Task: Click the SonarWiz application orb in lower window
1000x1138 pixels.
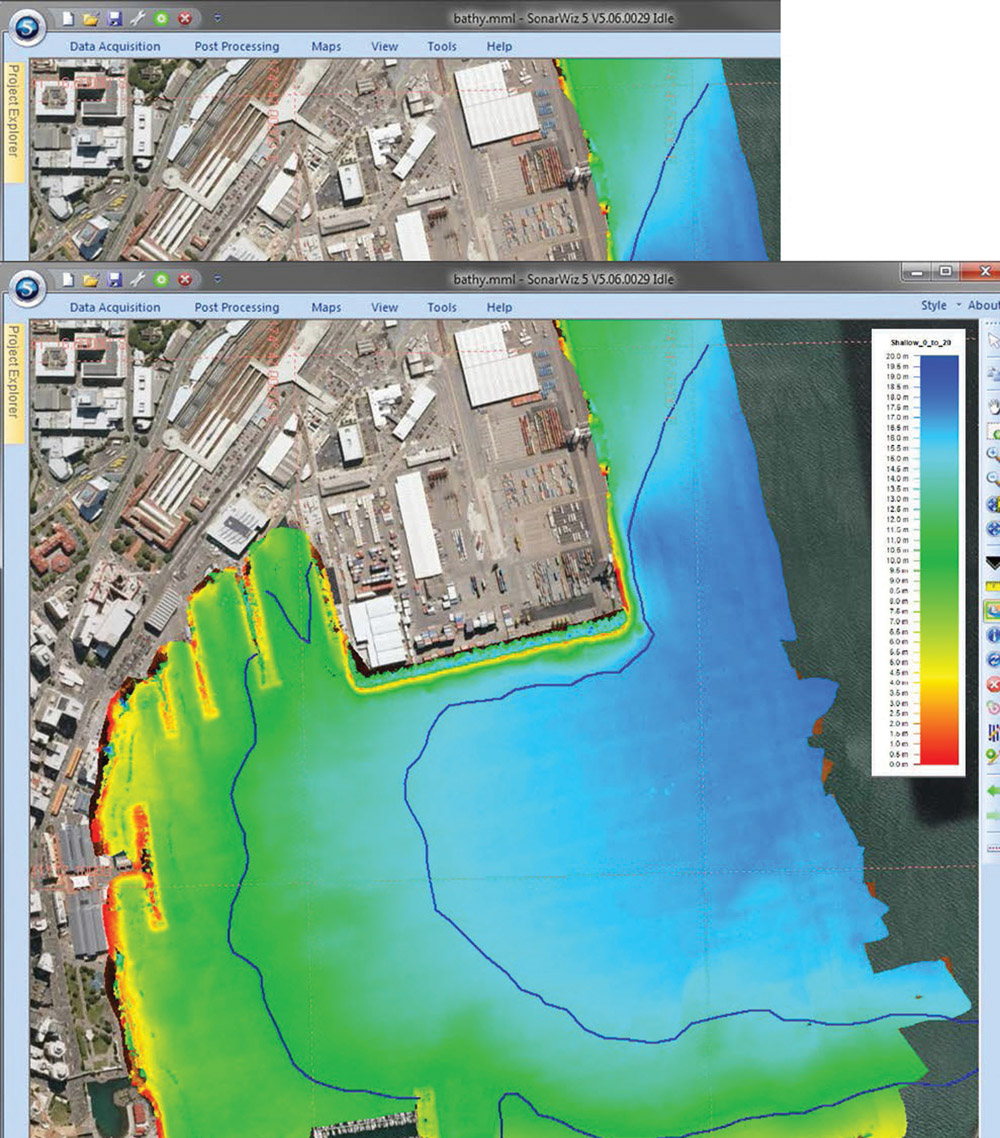Action: [x=27, y=284]
